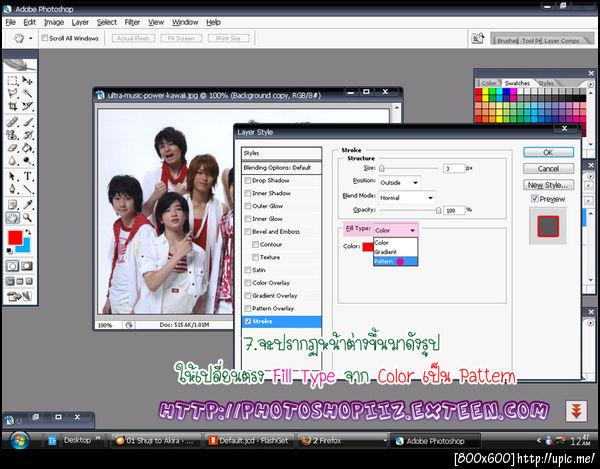
Task: Choose Pattern from Fill Type list
Action: pyautogui.click(x=395, y=261)
